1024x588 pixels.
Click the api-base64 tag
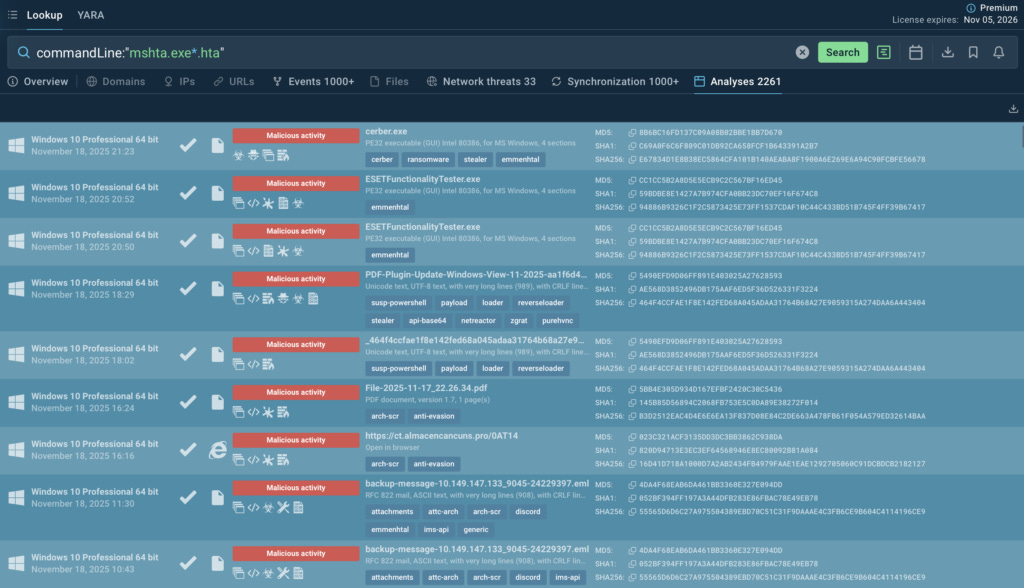(427, 321)
